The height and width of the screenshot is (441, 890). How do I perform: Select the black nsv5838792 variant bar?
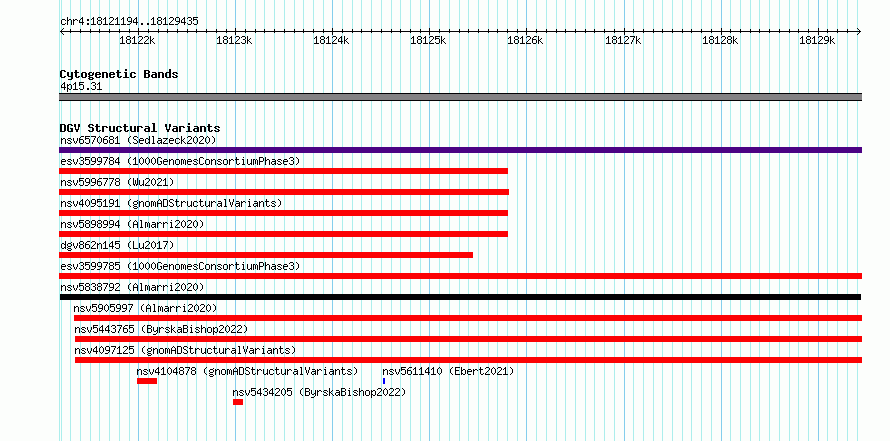coord(460,297)
